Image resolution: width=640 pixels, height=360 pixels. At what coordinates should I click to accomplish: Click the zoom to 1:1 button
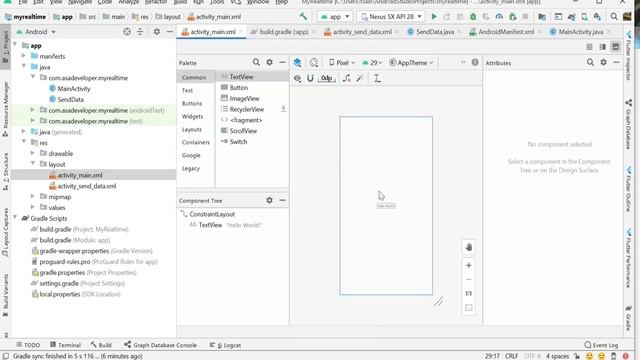(x=469, y=293)
